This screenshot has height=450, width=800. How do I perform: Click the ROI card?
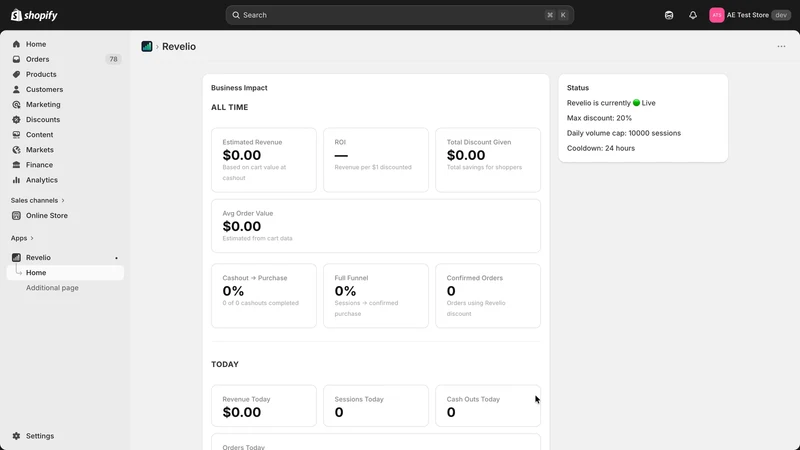(x=376, y=160)
